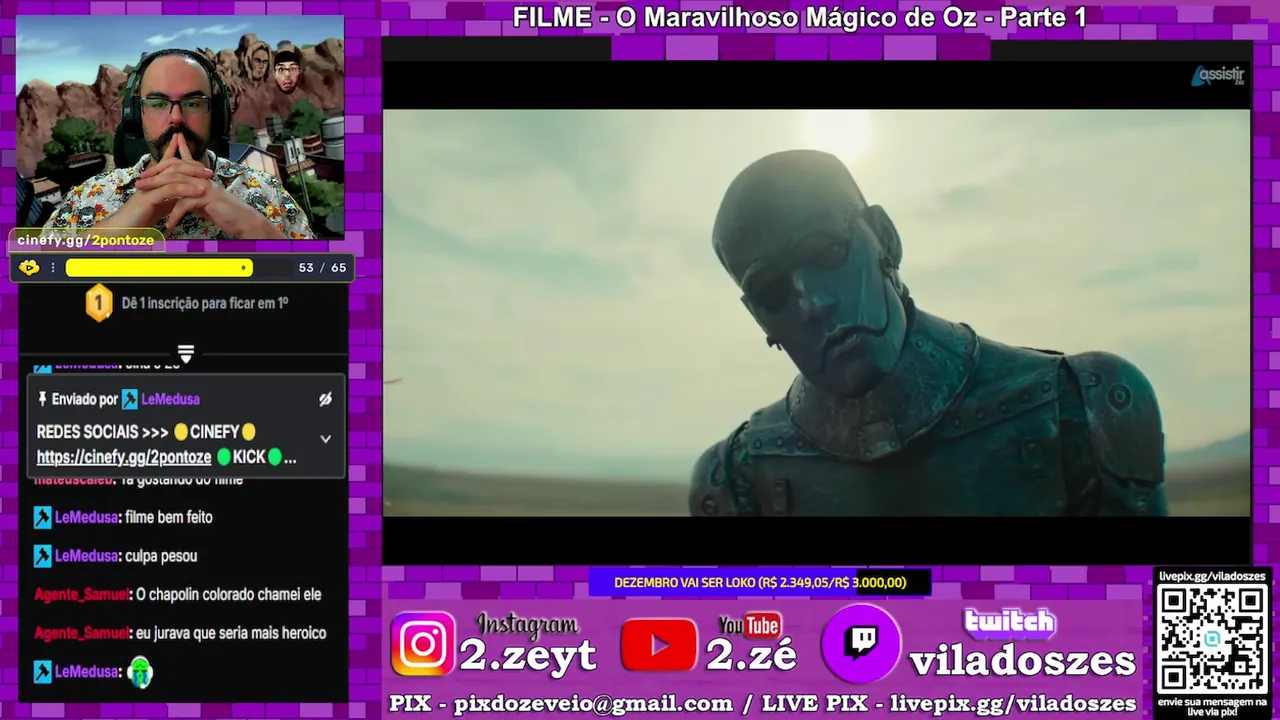
Task: Open LeMedusa's profile from the pinned message
Action: (x=170, y=399)
